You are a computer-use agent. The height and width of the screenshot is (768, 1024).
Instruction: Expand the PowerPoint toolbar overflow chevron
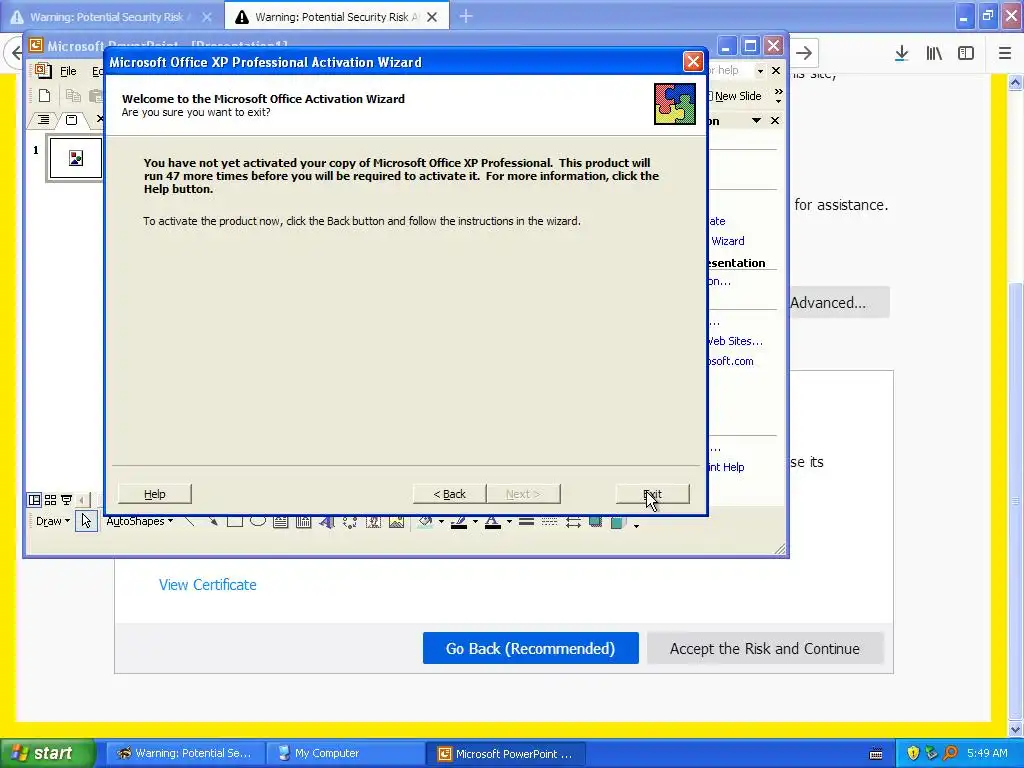(778, 95)
